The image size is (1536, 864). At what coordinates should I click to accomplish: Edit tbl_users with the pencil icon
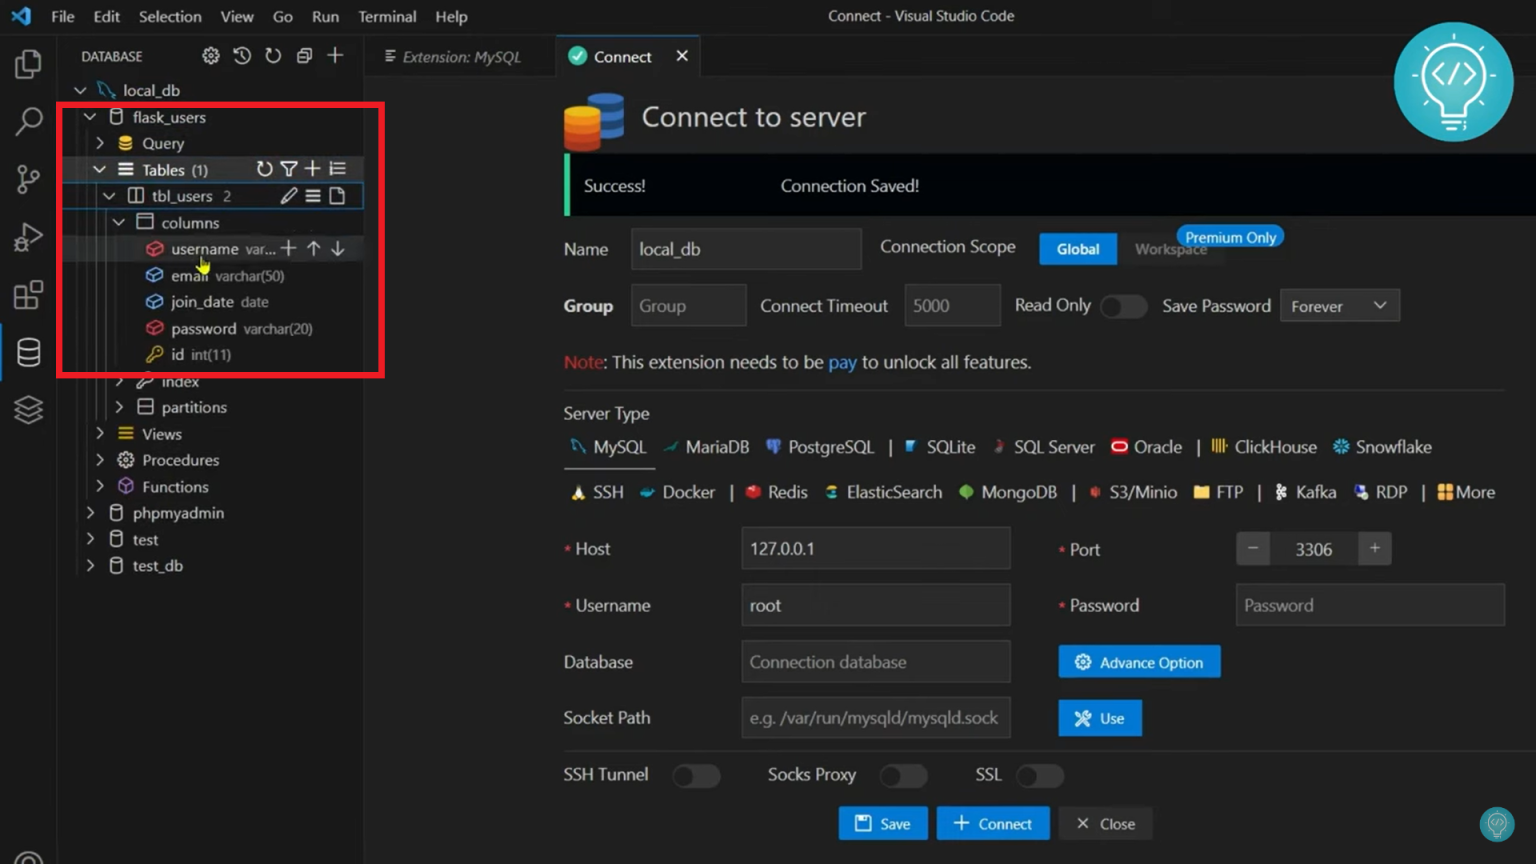pyautogui.click(x=288, y=195)
